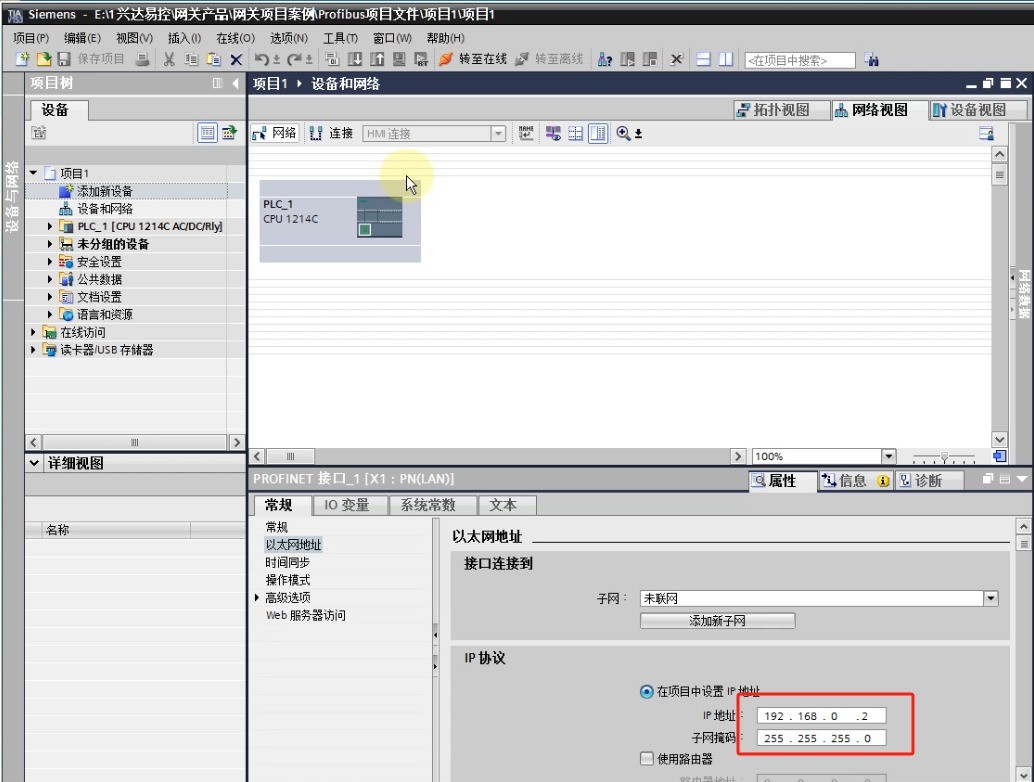Click the Print icon in main toolbar
The height and width of the screenshot is (782, 1034).
click(x=142, y=59)
